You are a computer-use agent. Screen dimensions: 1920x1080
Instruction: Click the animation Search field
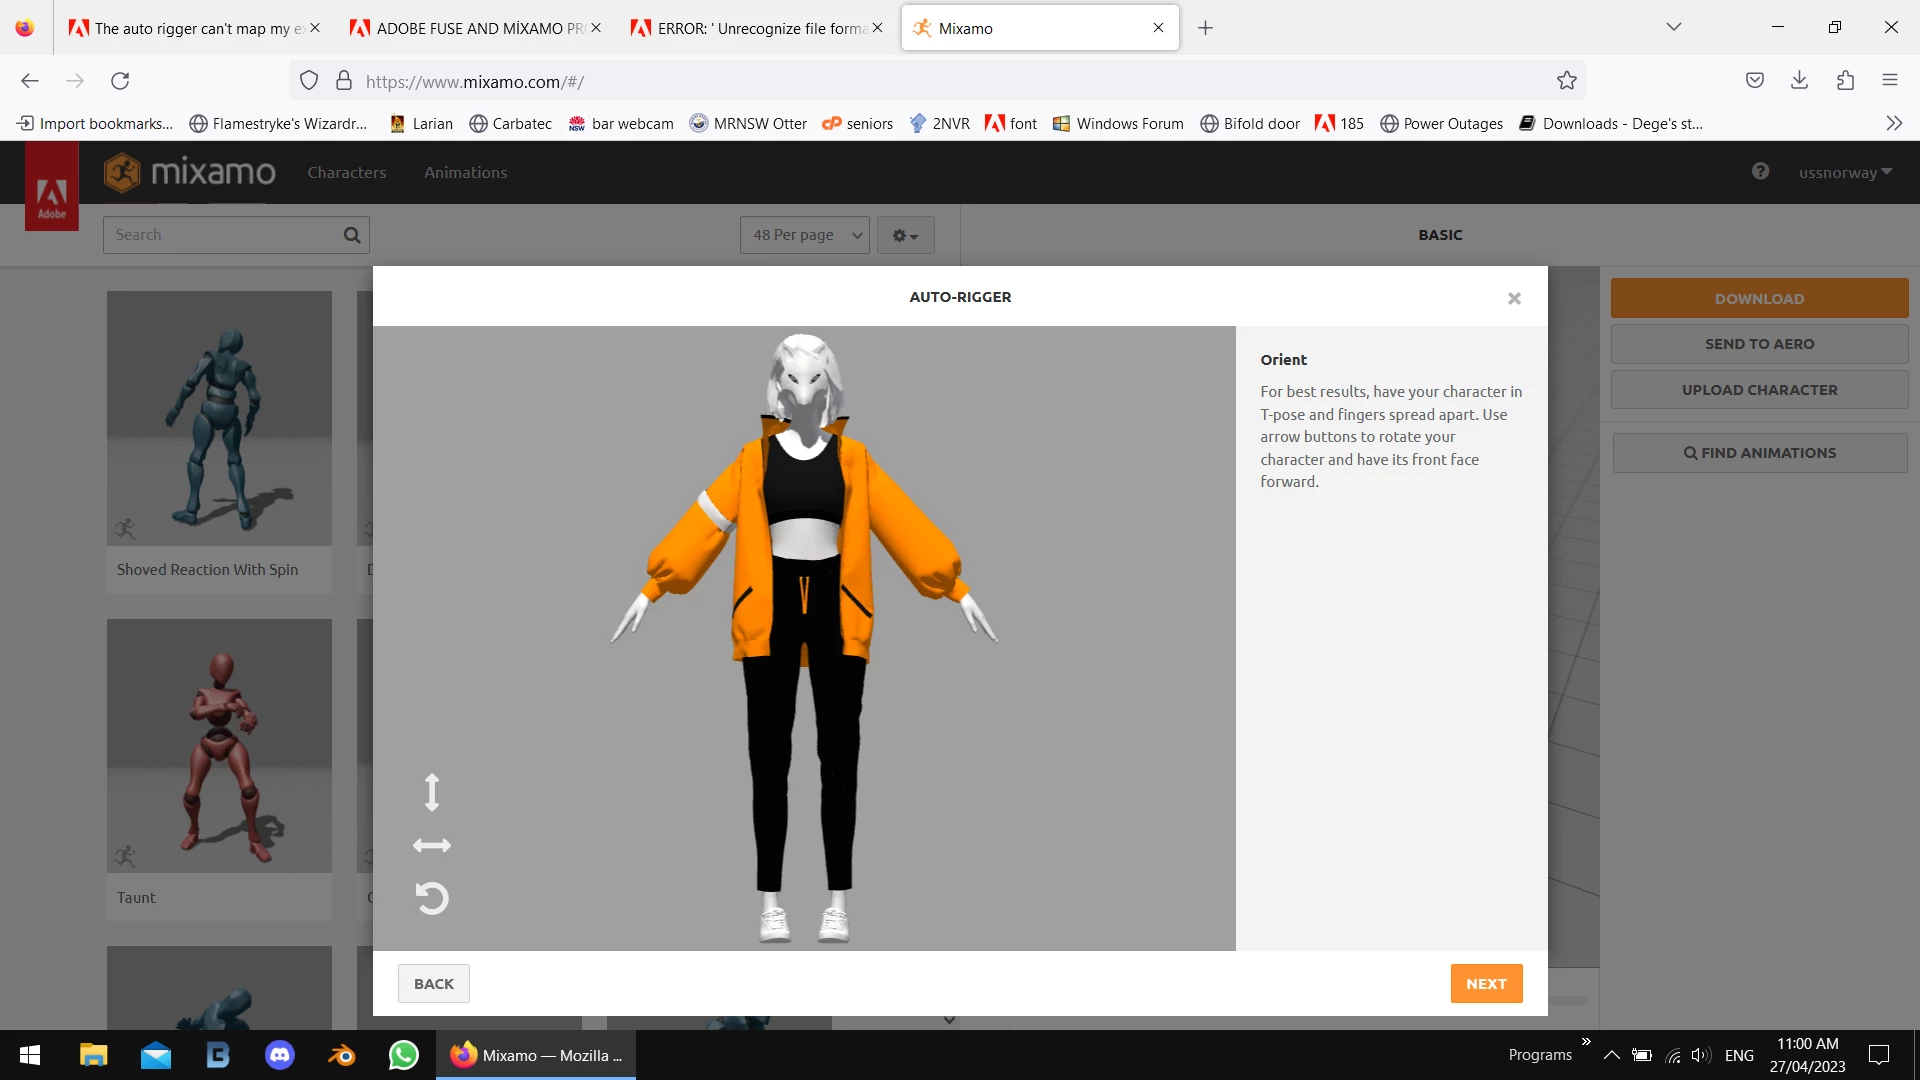click(x=222, y=235)
